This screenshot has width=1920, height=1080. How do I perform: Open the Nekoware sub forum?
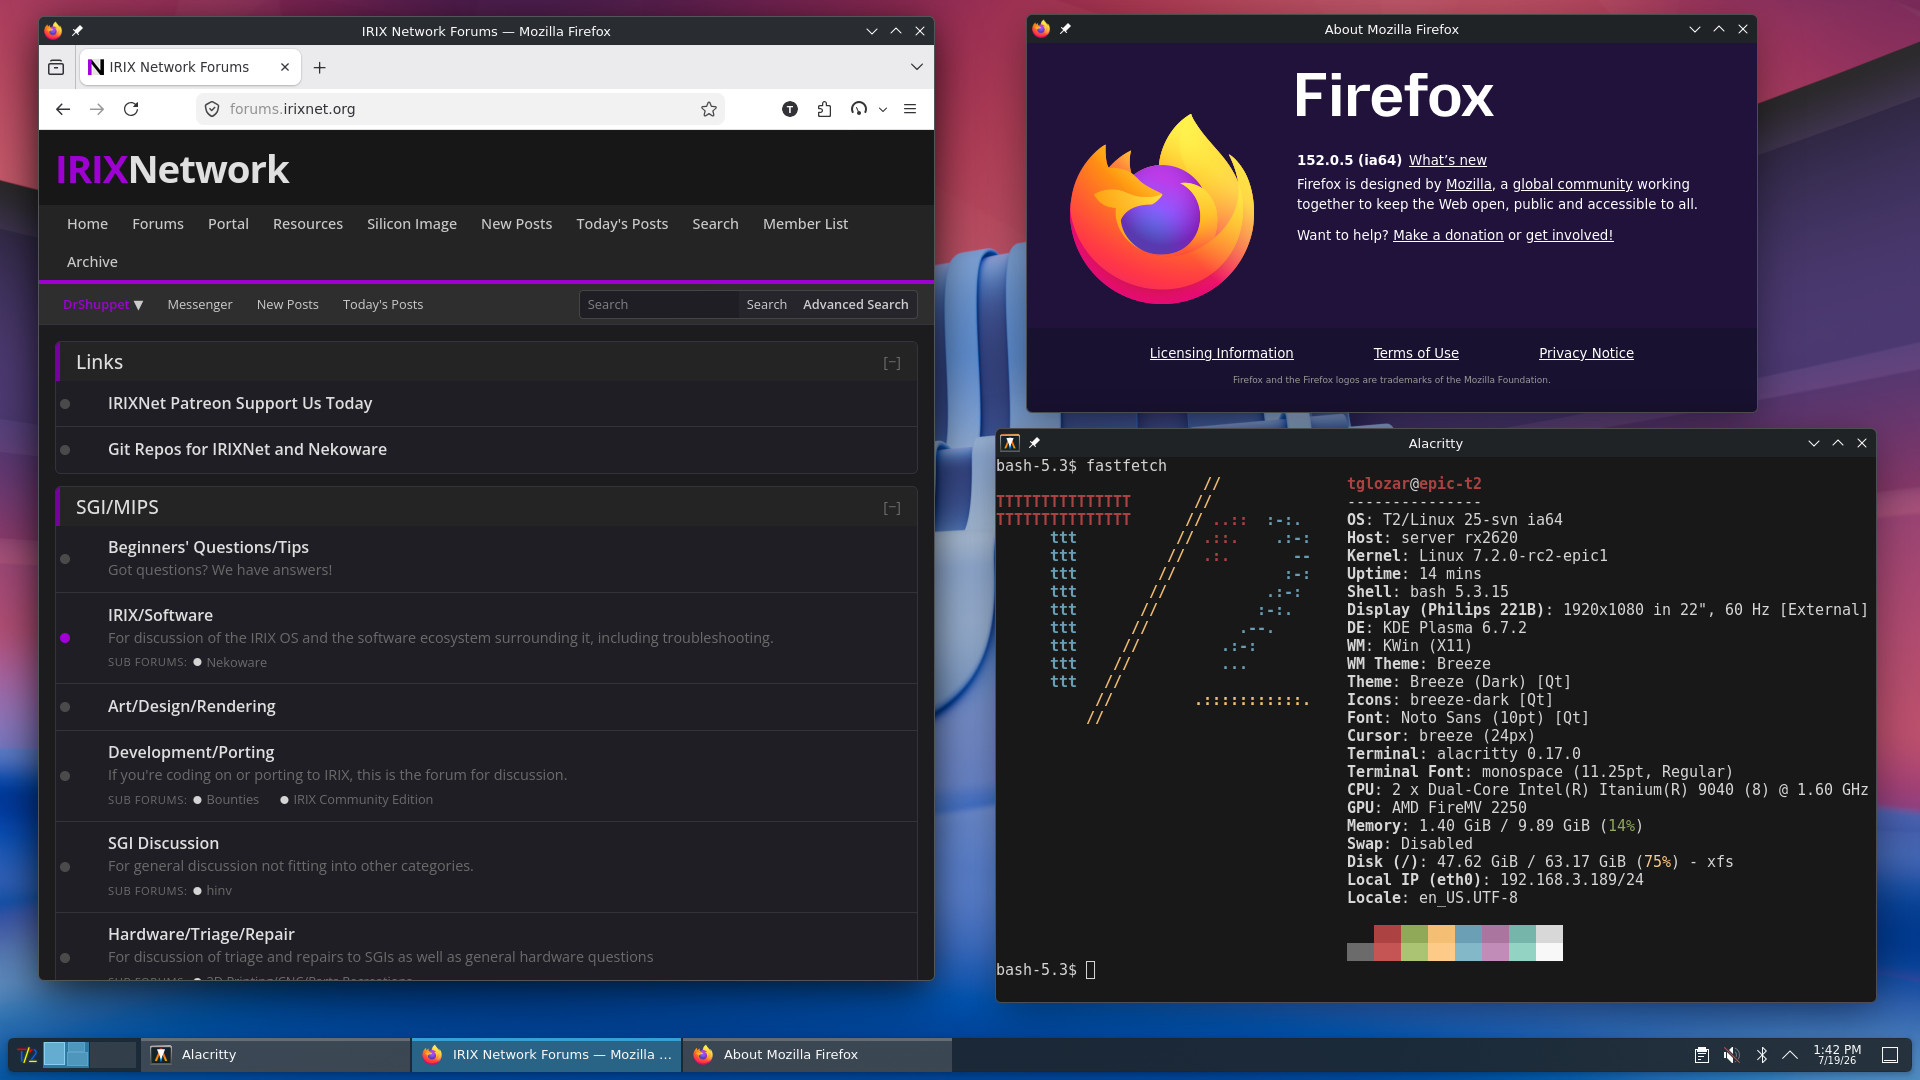[236, 662]
